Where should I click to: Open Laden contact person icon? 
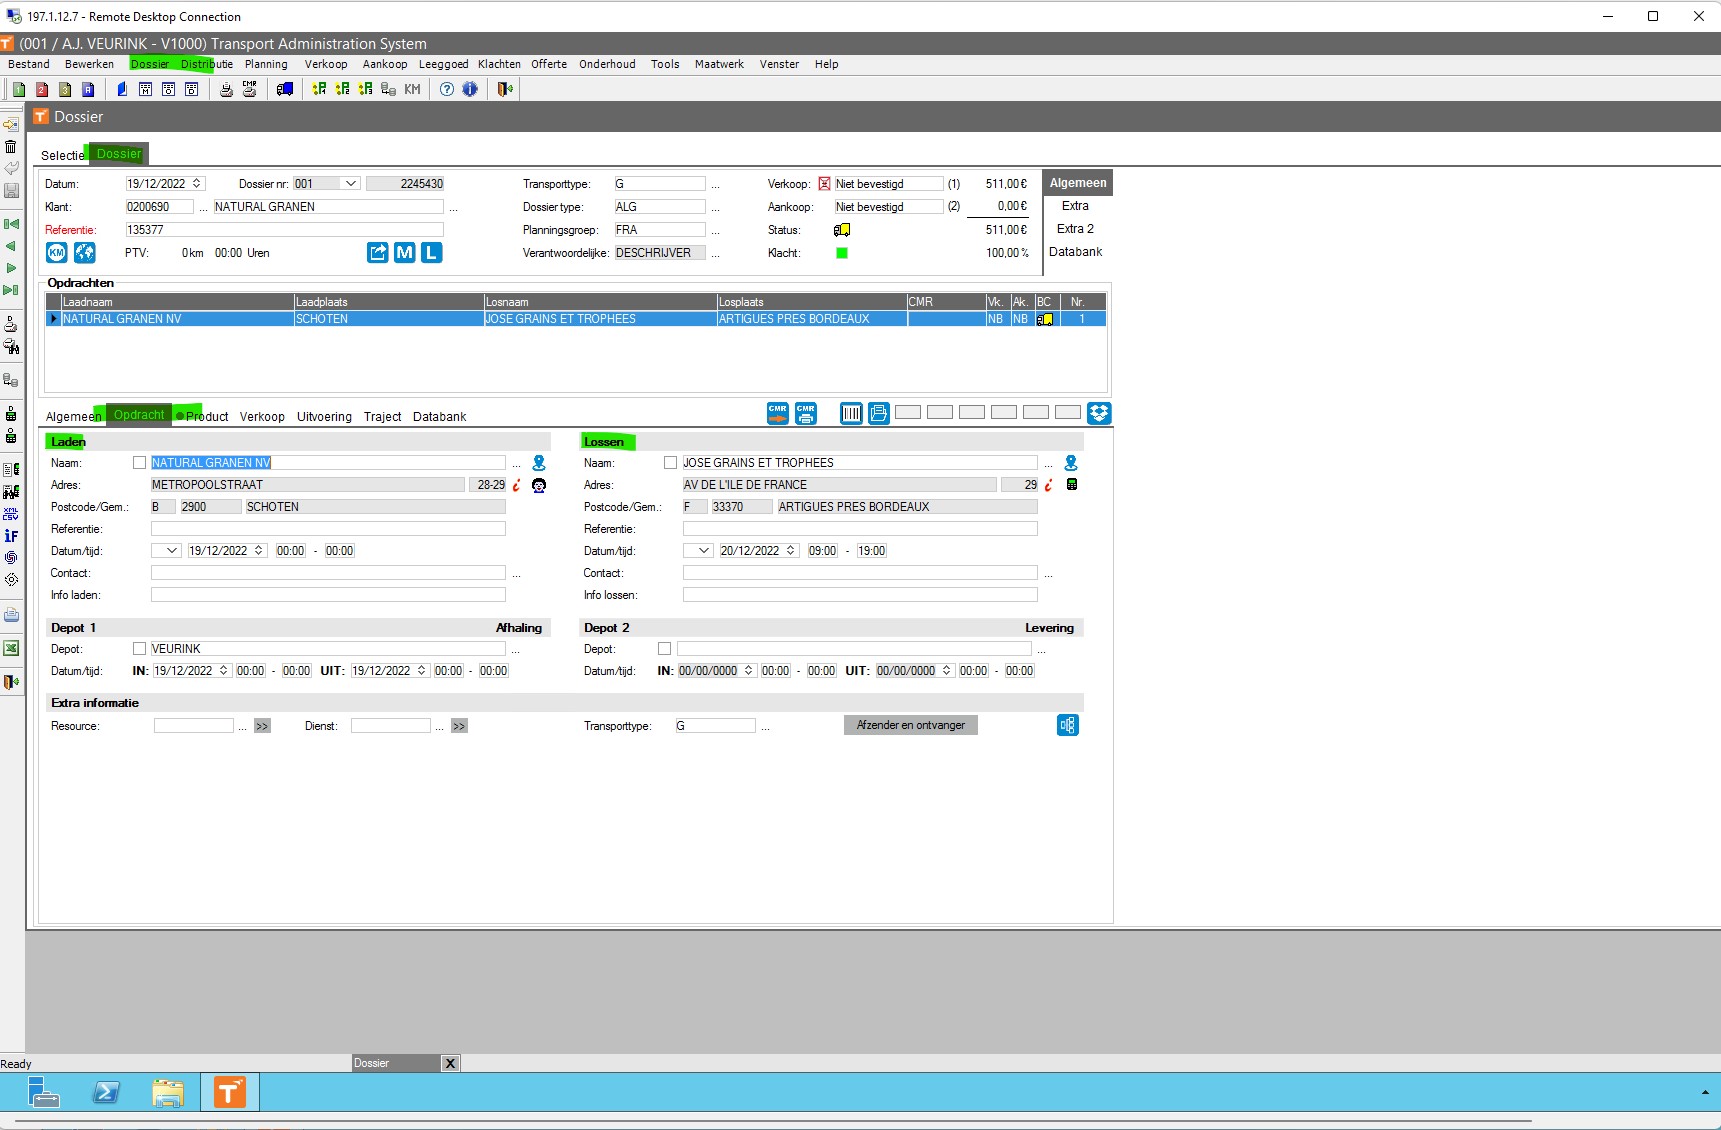pyautogui.click(x=539, y=463)
